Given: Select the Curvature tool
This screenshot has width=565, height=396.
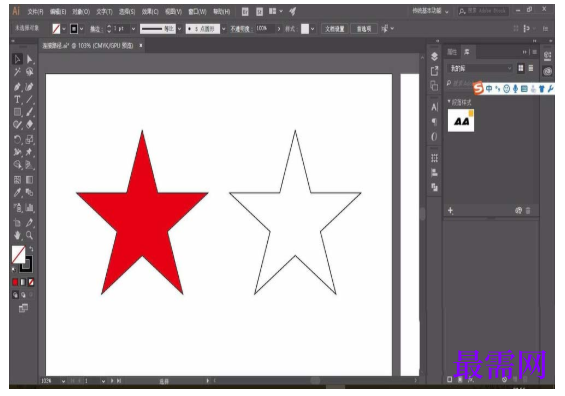Looking at the screenshot, I should (30, 86).
